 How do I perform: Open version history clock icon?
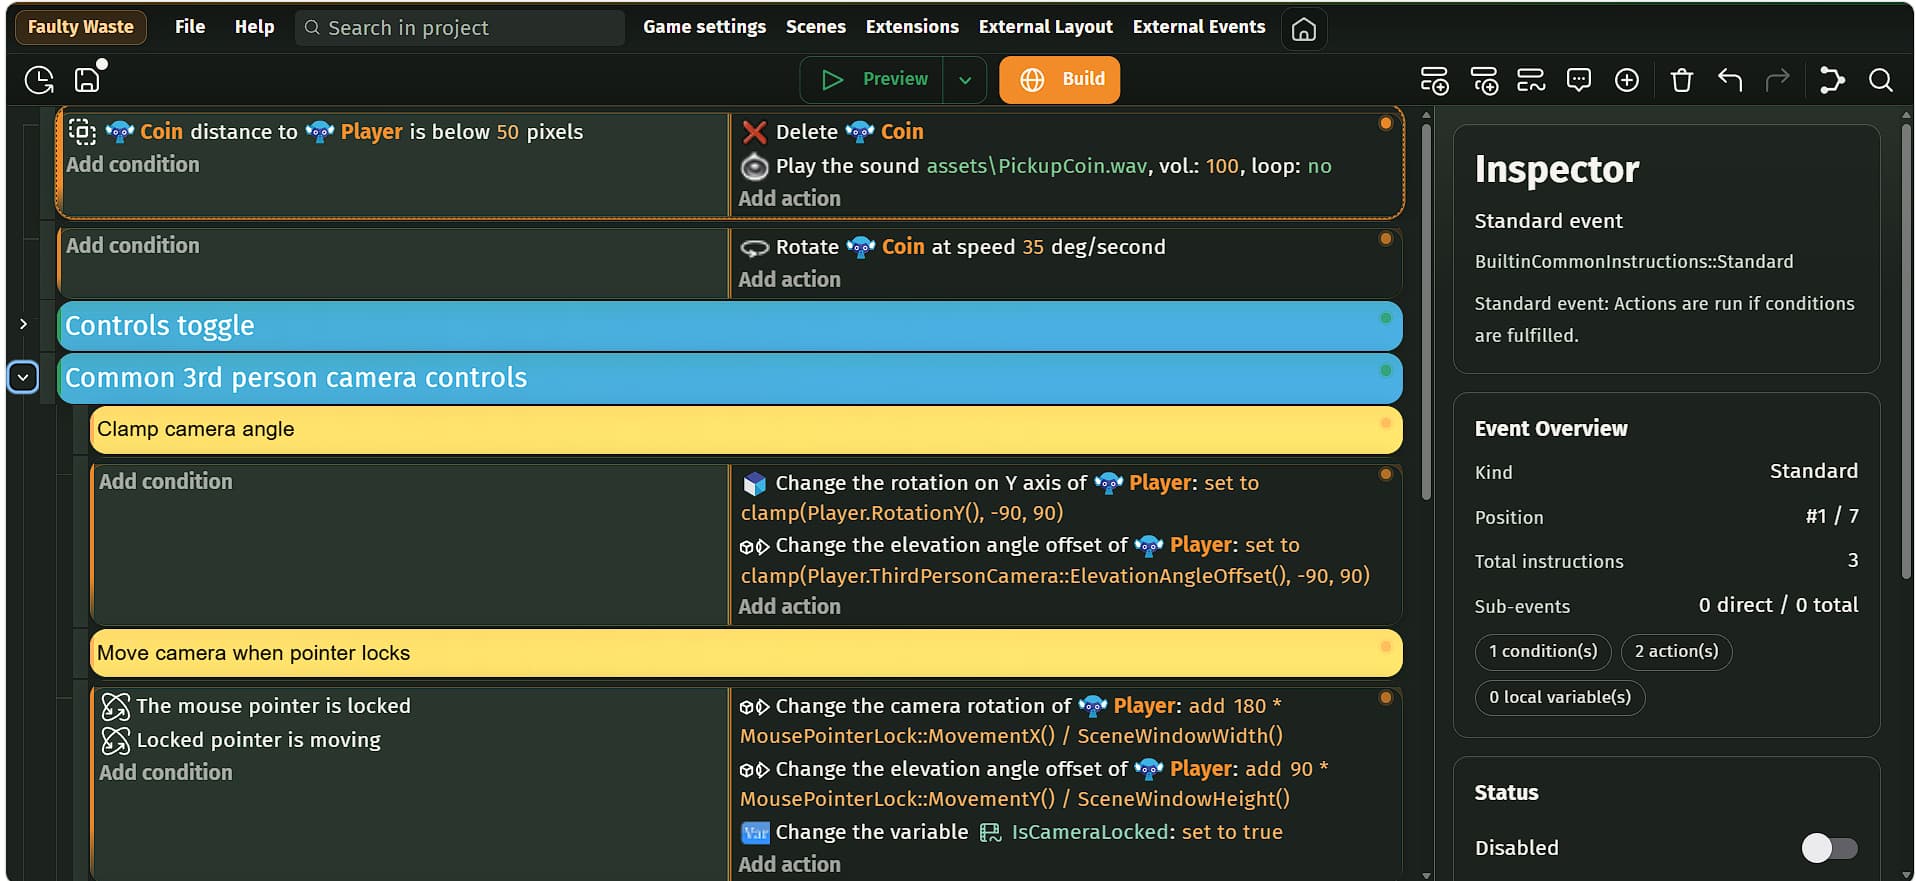[x=39, y=80]
